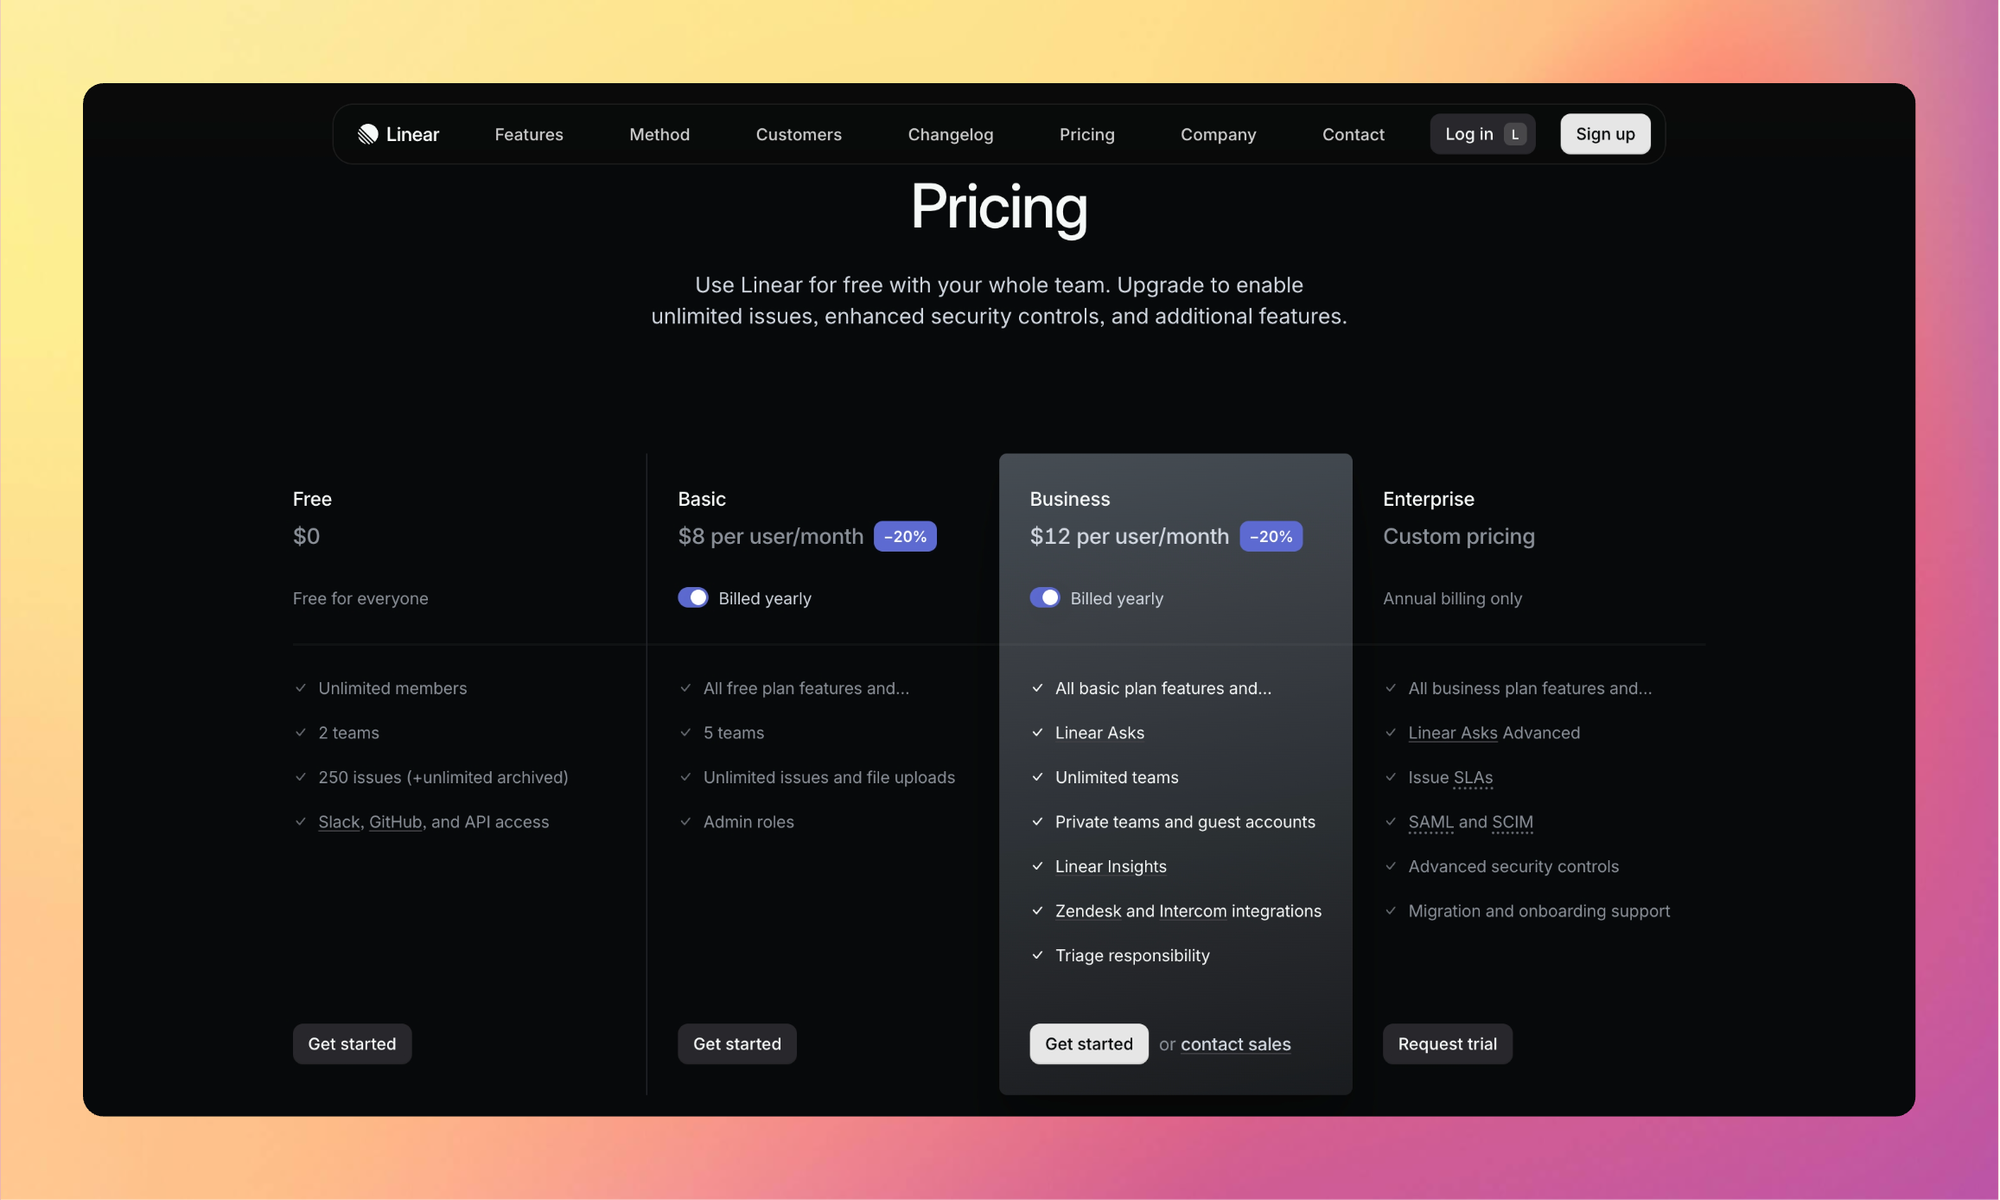Click the Customers navigation icon
Screen dimensions: 2000x1200
point(799,133)
